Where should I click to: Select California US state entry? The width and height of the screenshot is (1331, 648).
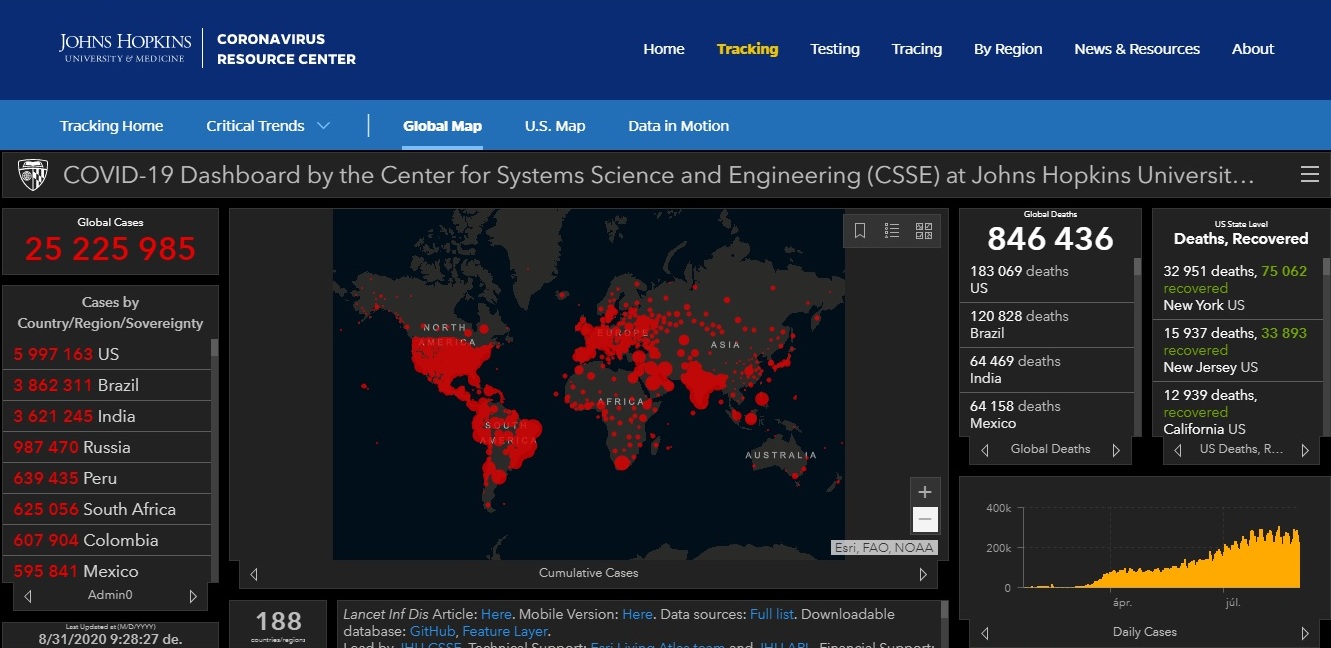1238,409
